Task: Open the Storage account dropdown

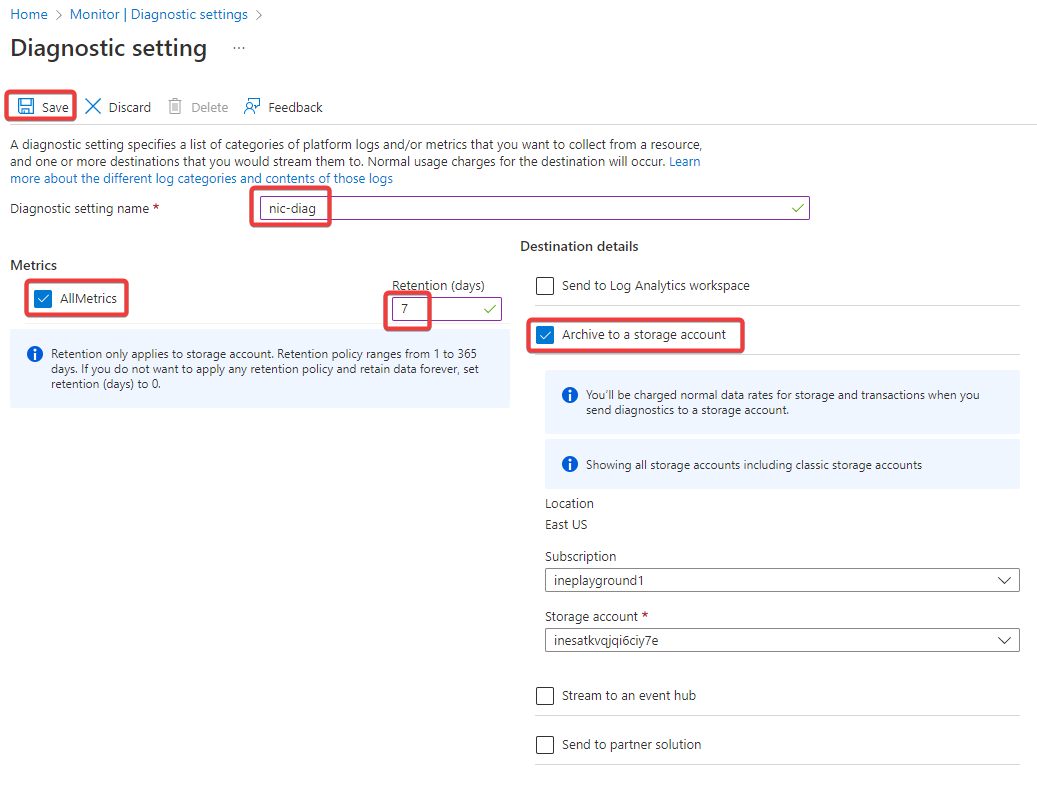Action: (x=781, y=640)
